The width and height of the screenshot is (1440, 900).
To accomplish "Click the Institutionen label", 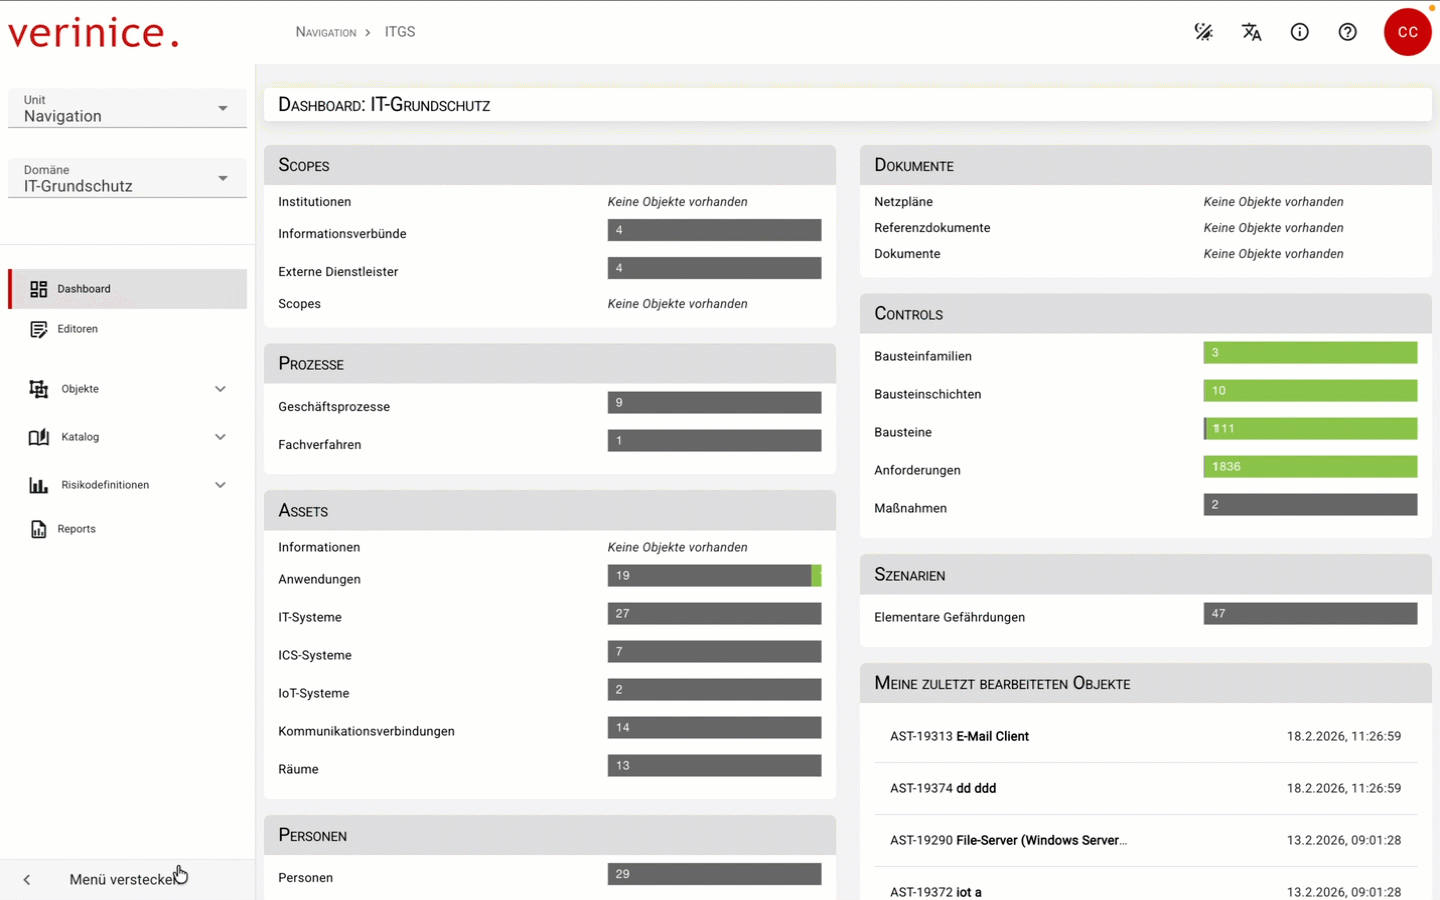I will [315, 202].
